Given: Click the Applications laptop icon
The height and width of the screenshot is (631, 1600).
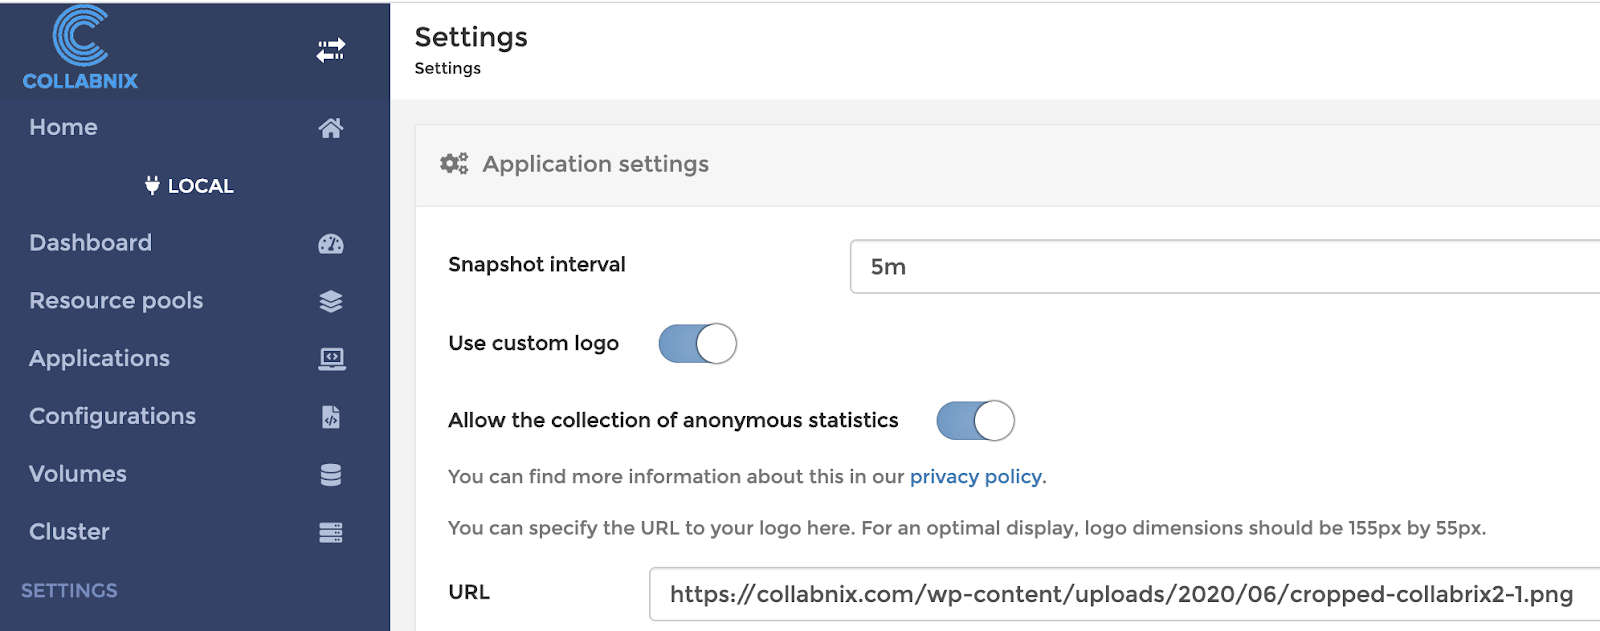Looking at the screenshot, I should point(331,359).
